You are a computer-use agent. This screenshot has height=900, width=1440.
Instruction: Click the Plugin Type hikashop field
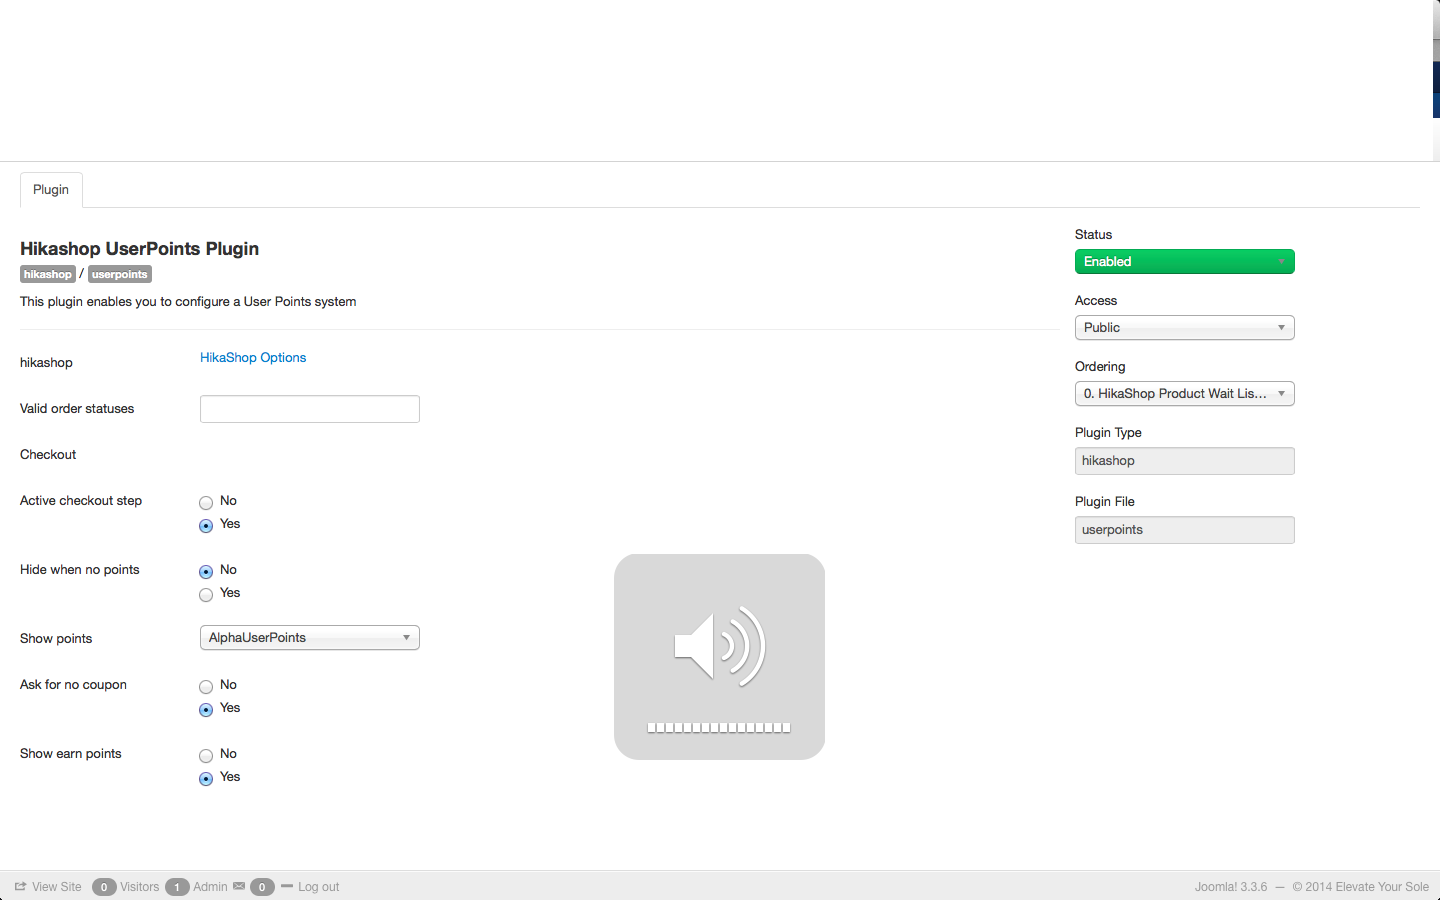click(x=1185, y=461)
